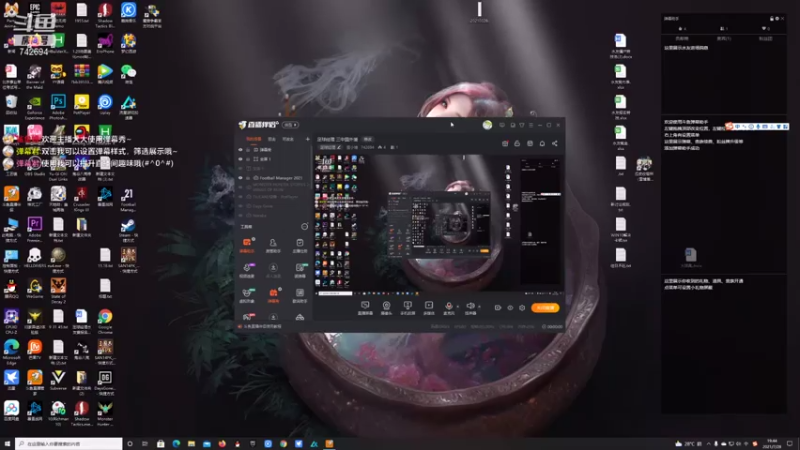Click the speaker volume icon in streaming toolbar
The width and height of the screenshot is (800, 450).
pos(470,306)
